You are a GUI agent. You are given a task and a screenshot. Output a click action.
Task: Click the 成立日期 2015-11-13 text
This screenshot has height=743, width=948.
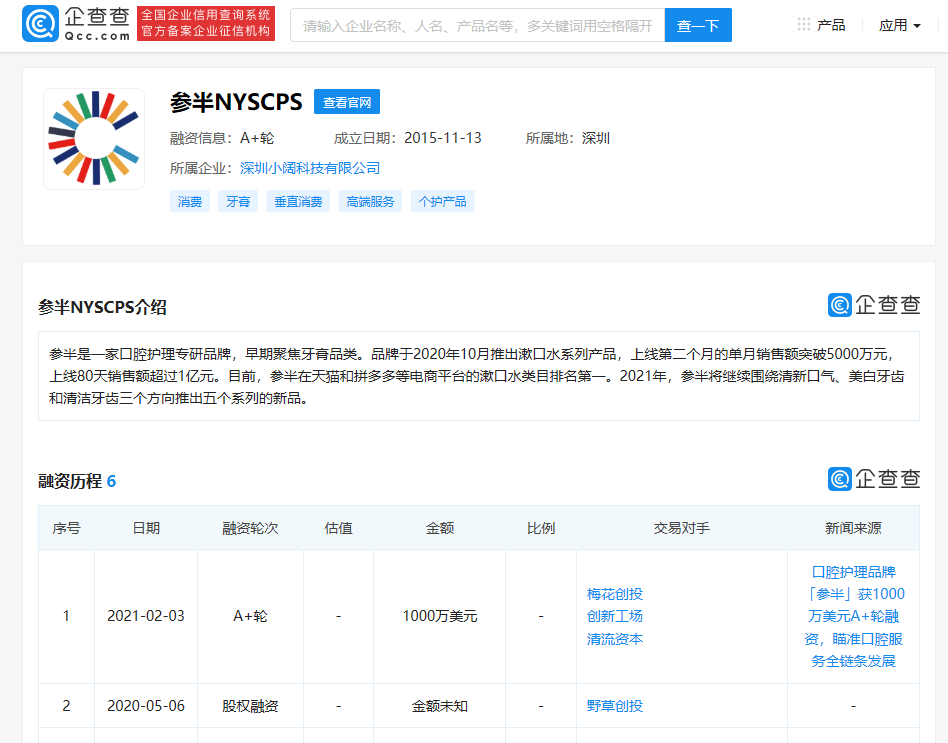[x=407, y=138]
